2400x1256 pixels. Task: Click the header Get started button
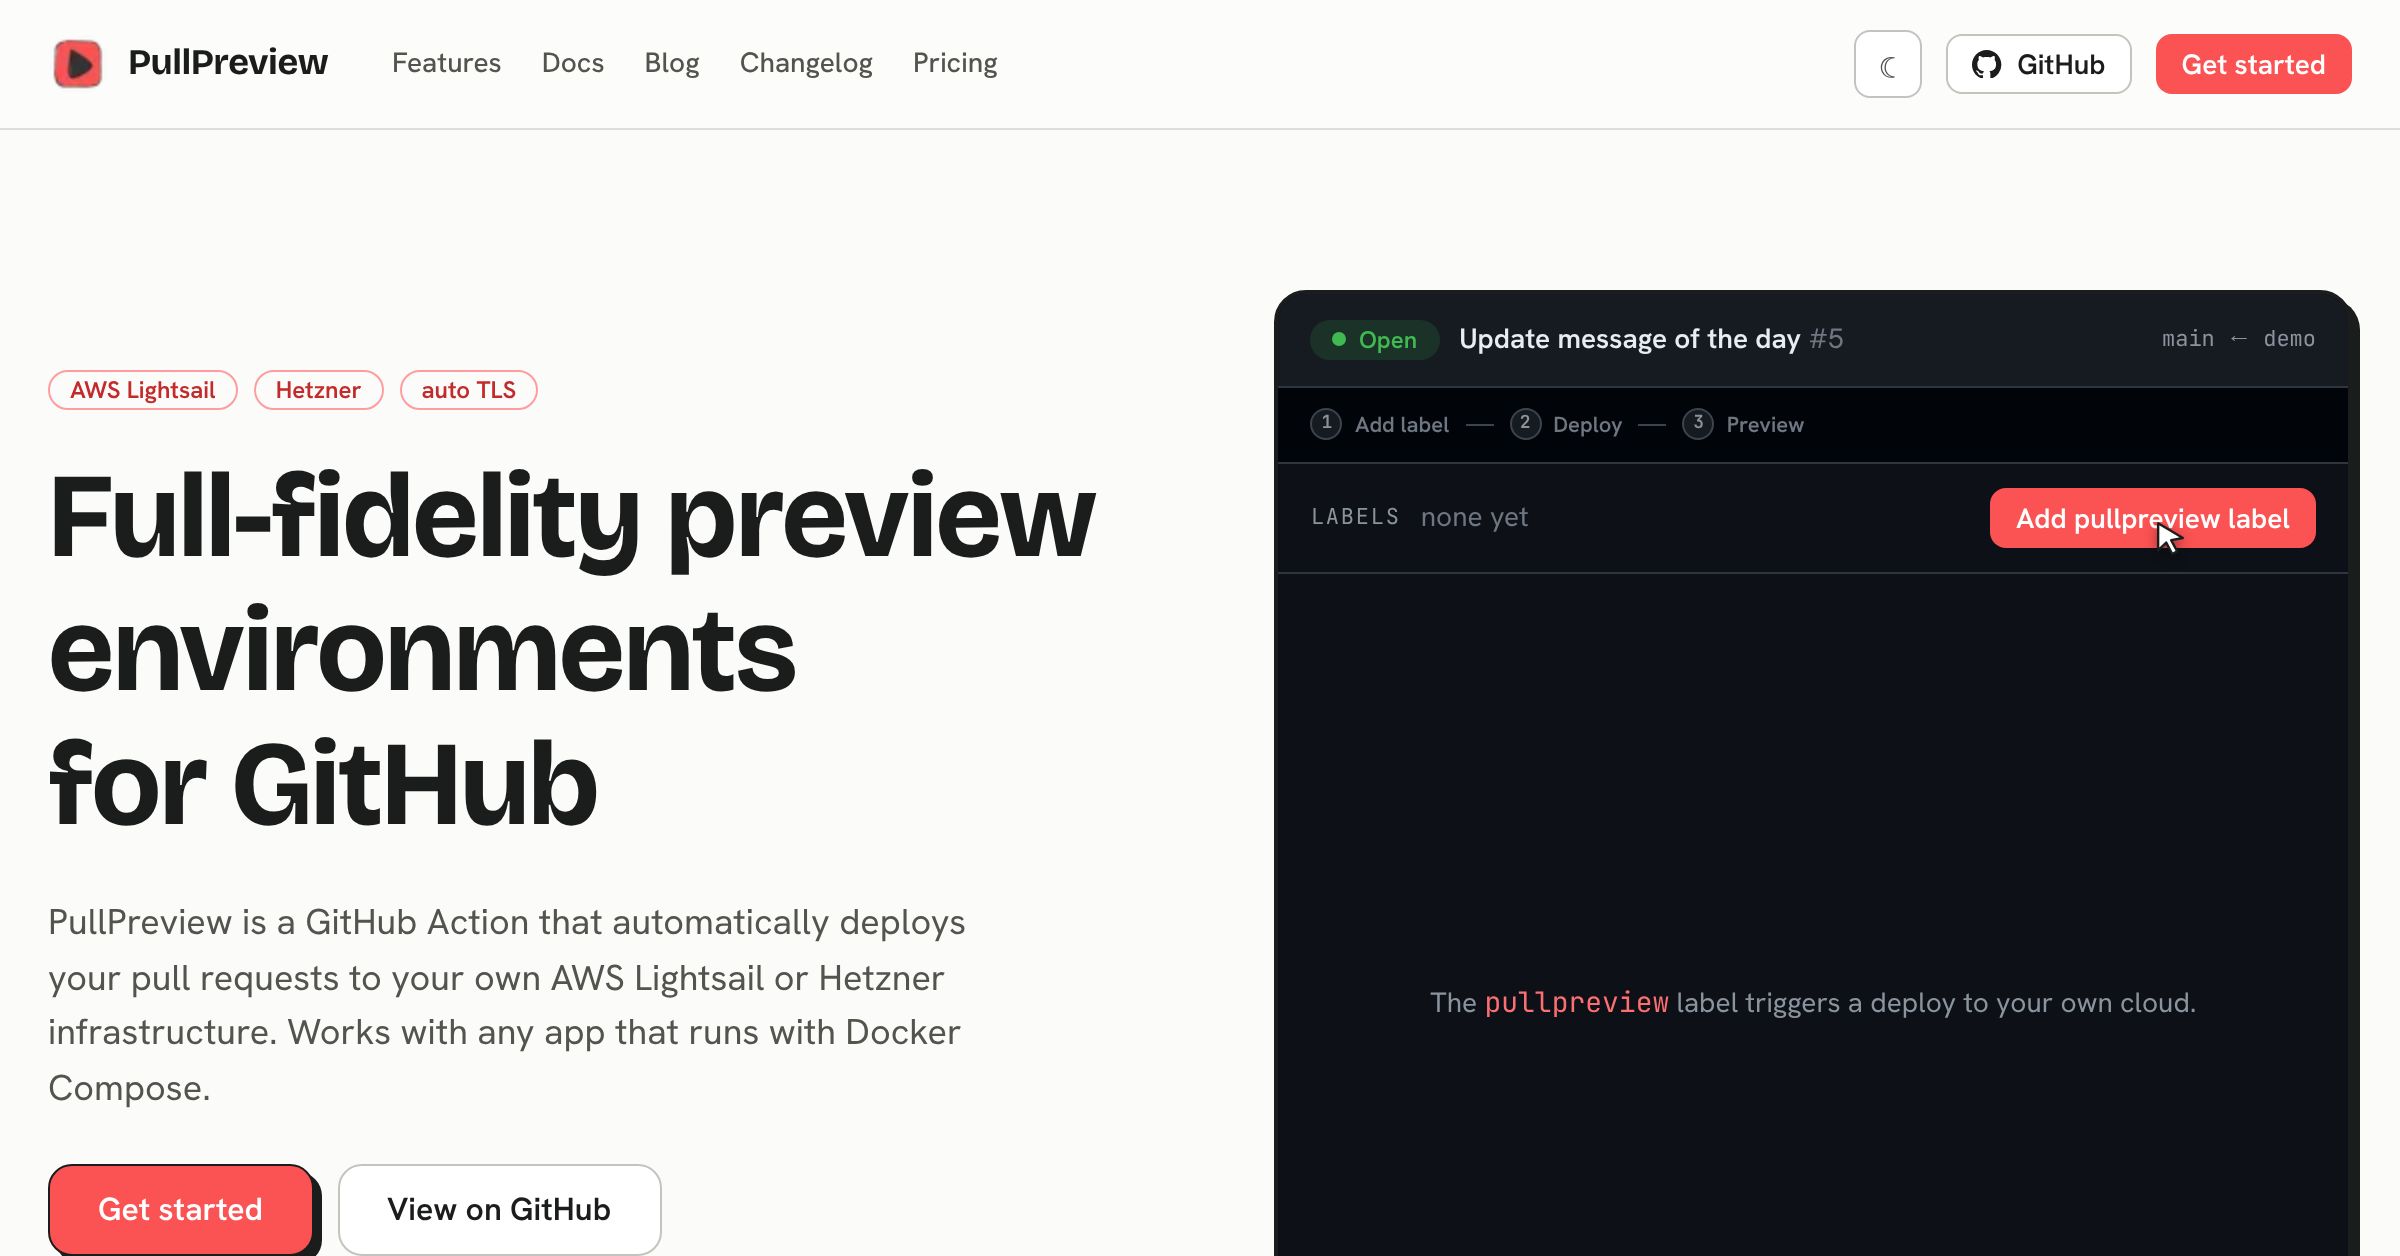coord(2253,64)
